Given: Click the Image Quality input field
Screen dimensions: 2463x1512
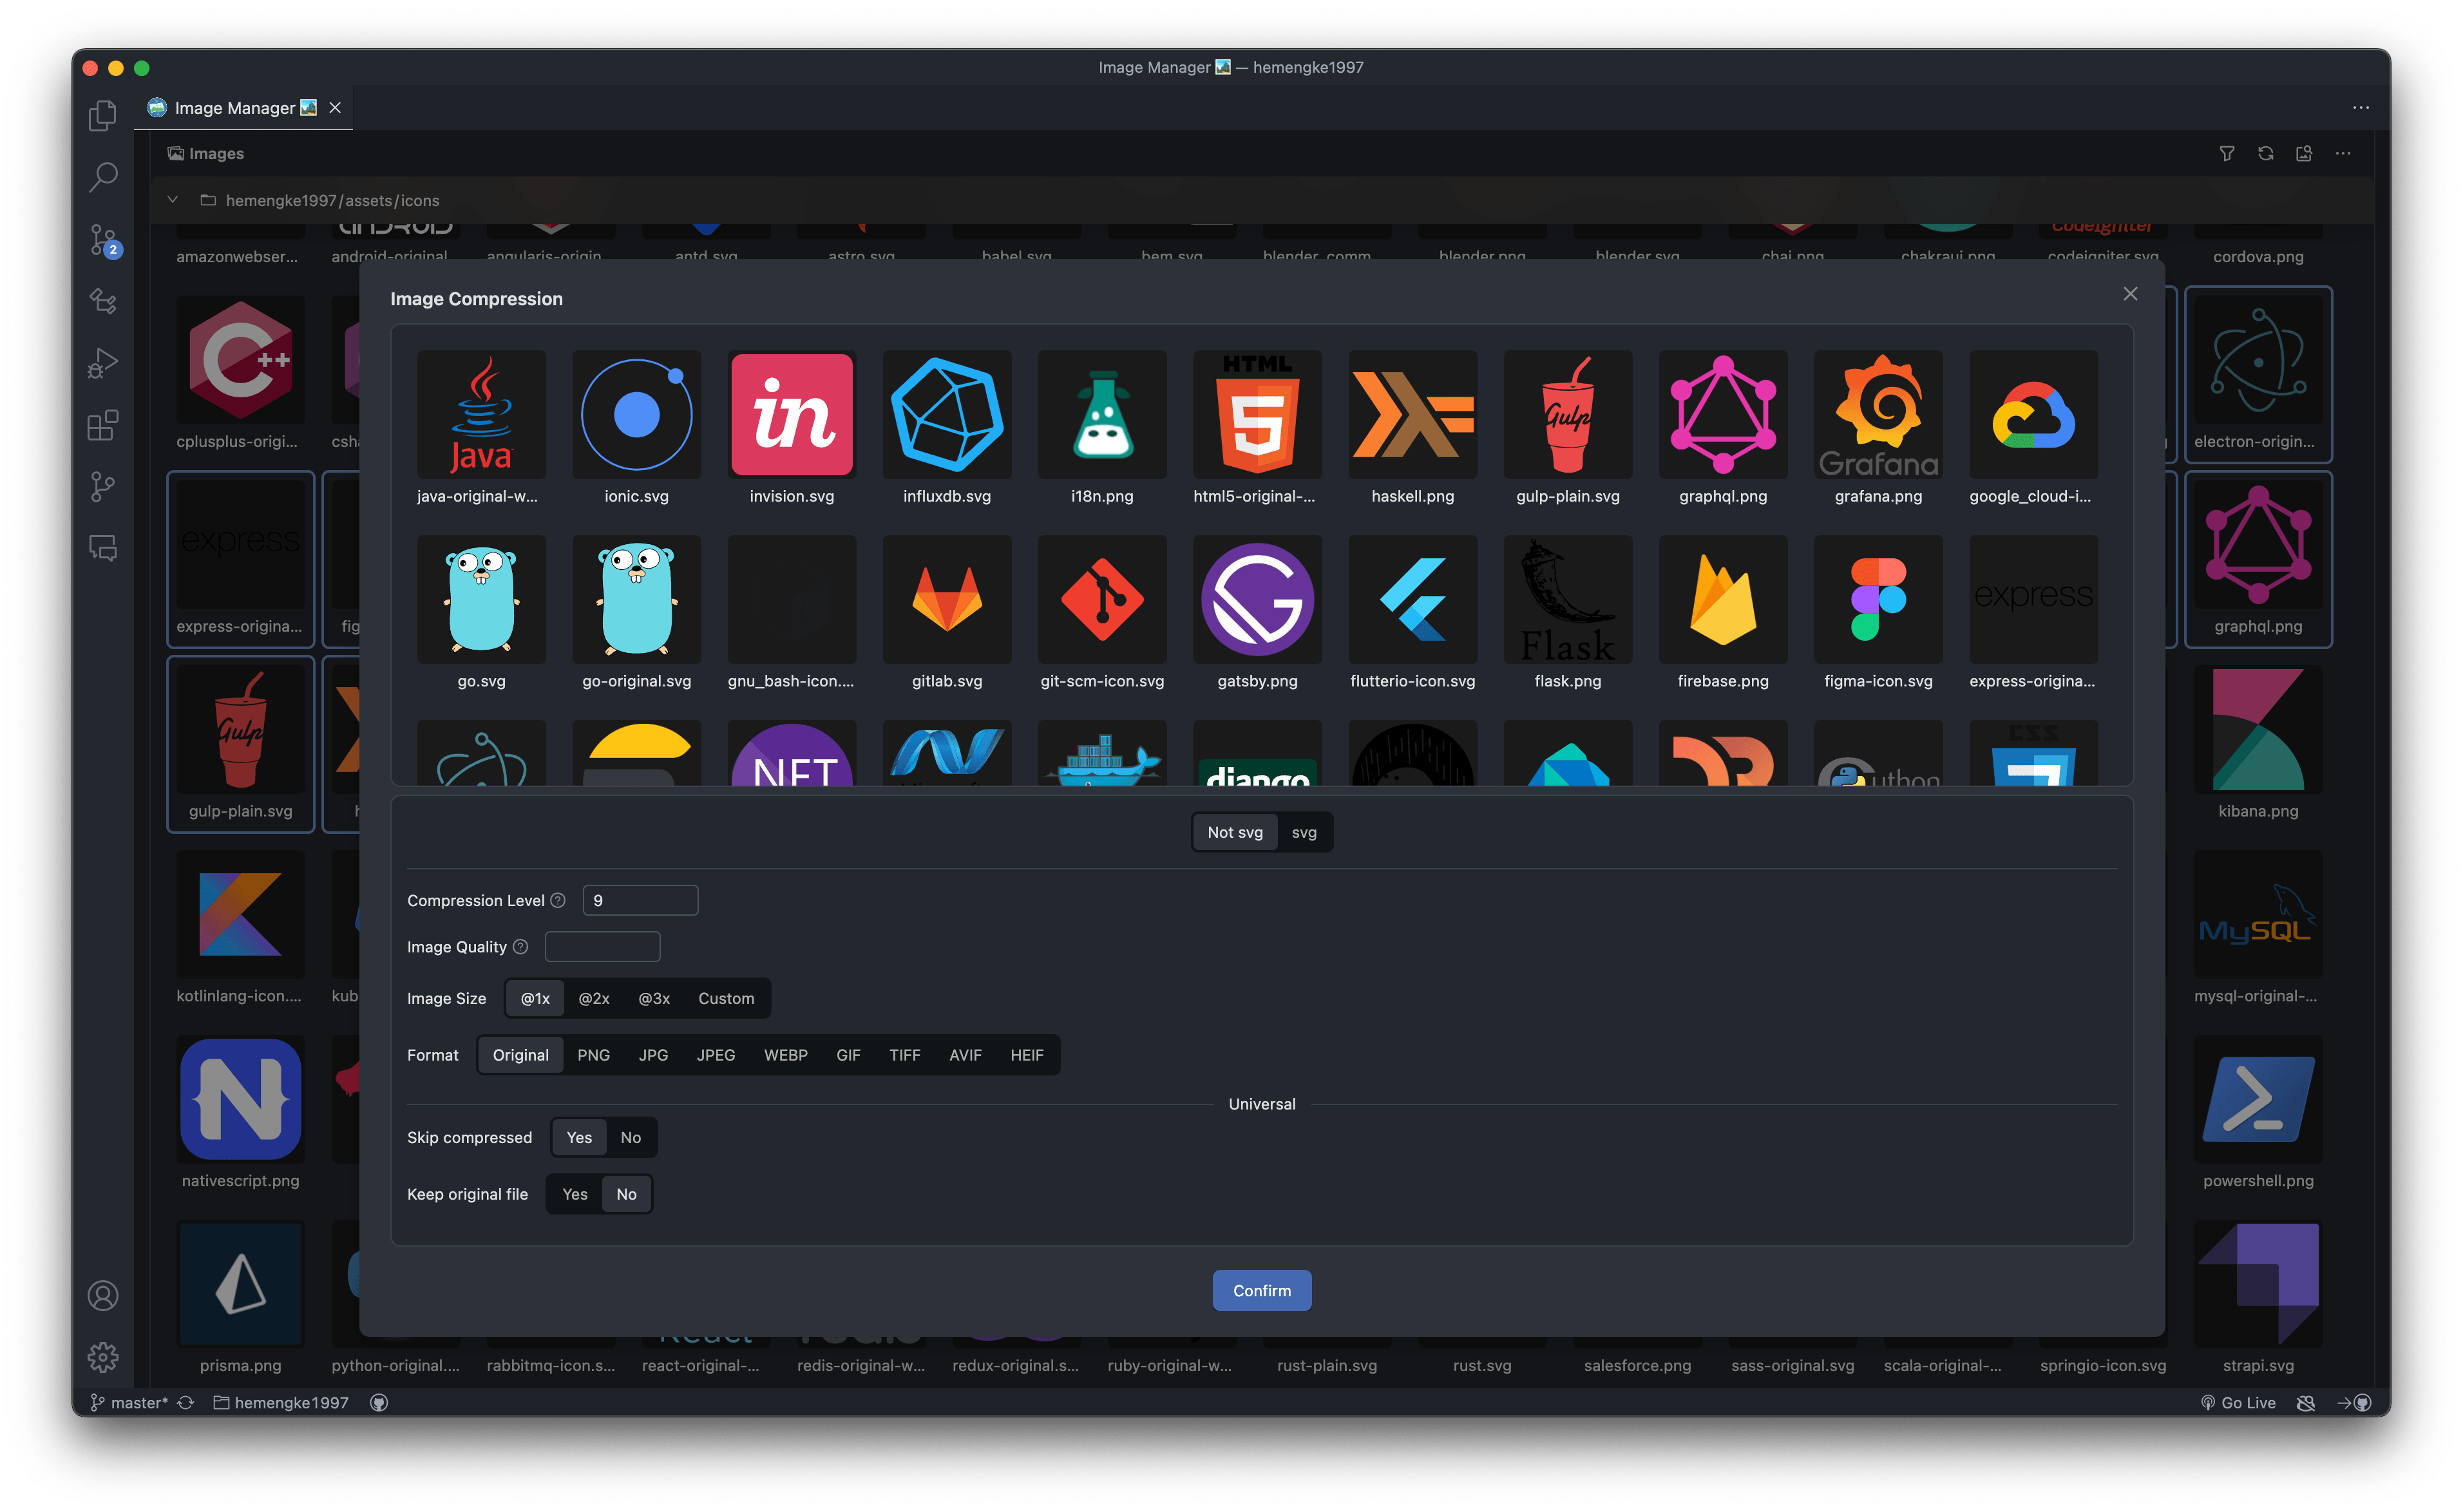Looking at the screenshot, I should pos(602,947).
